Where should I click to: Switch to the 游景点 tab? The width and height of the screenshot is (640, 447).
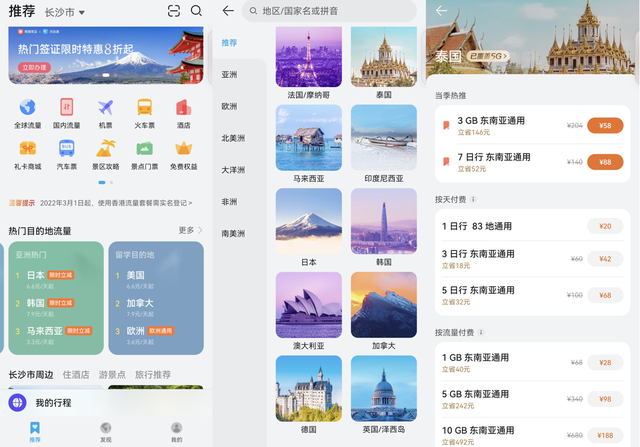tap(112, 374)
